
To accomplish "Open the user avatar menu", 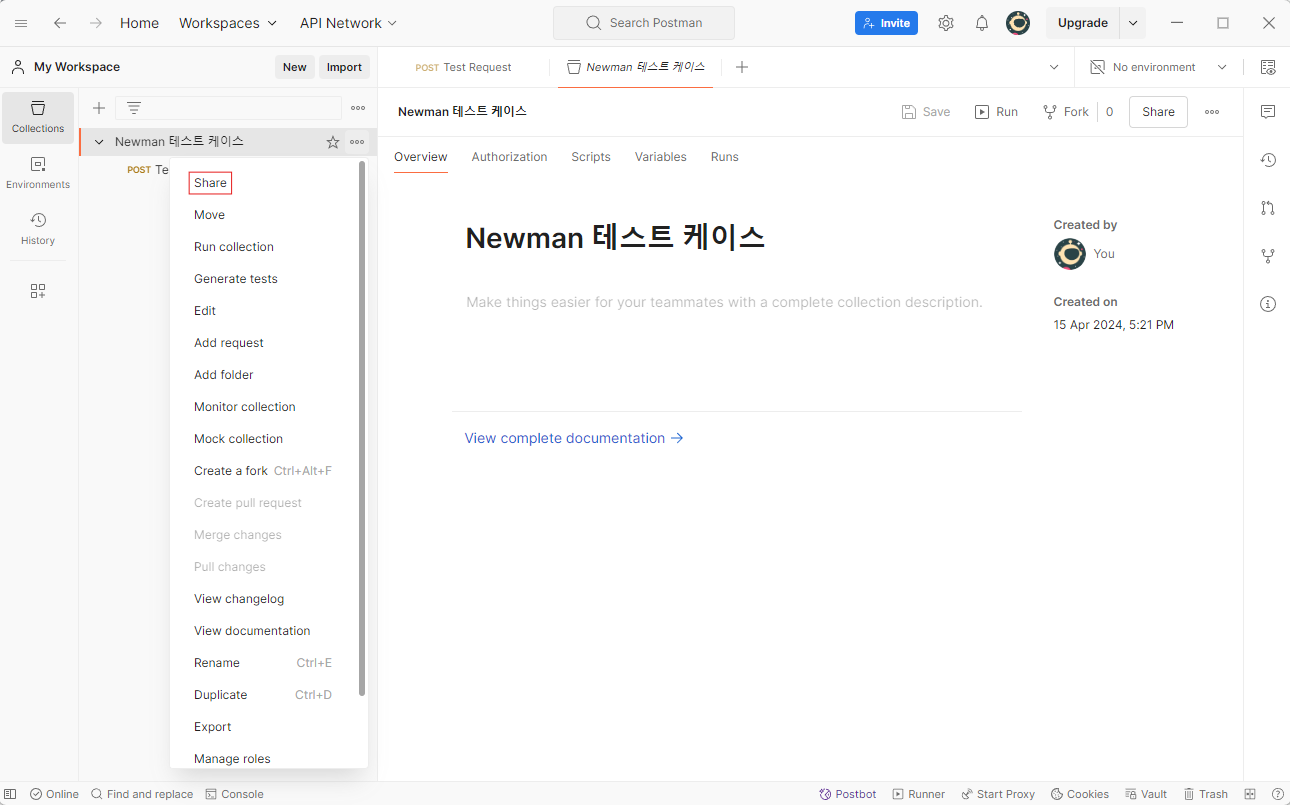I will click(1018, 23).
